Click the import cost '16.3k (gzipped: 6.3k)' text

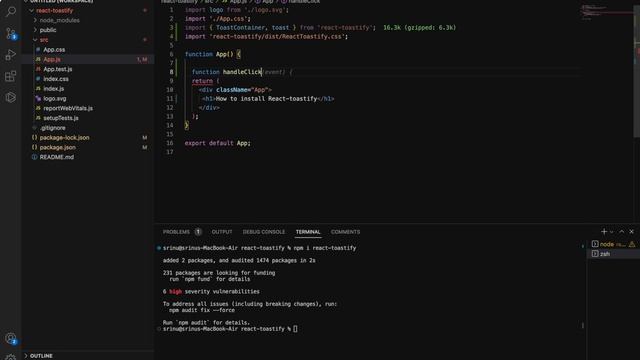coord(419,28)
